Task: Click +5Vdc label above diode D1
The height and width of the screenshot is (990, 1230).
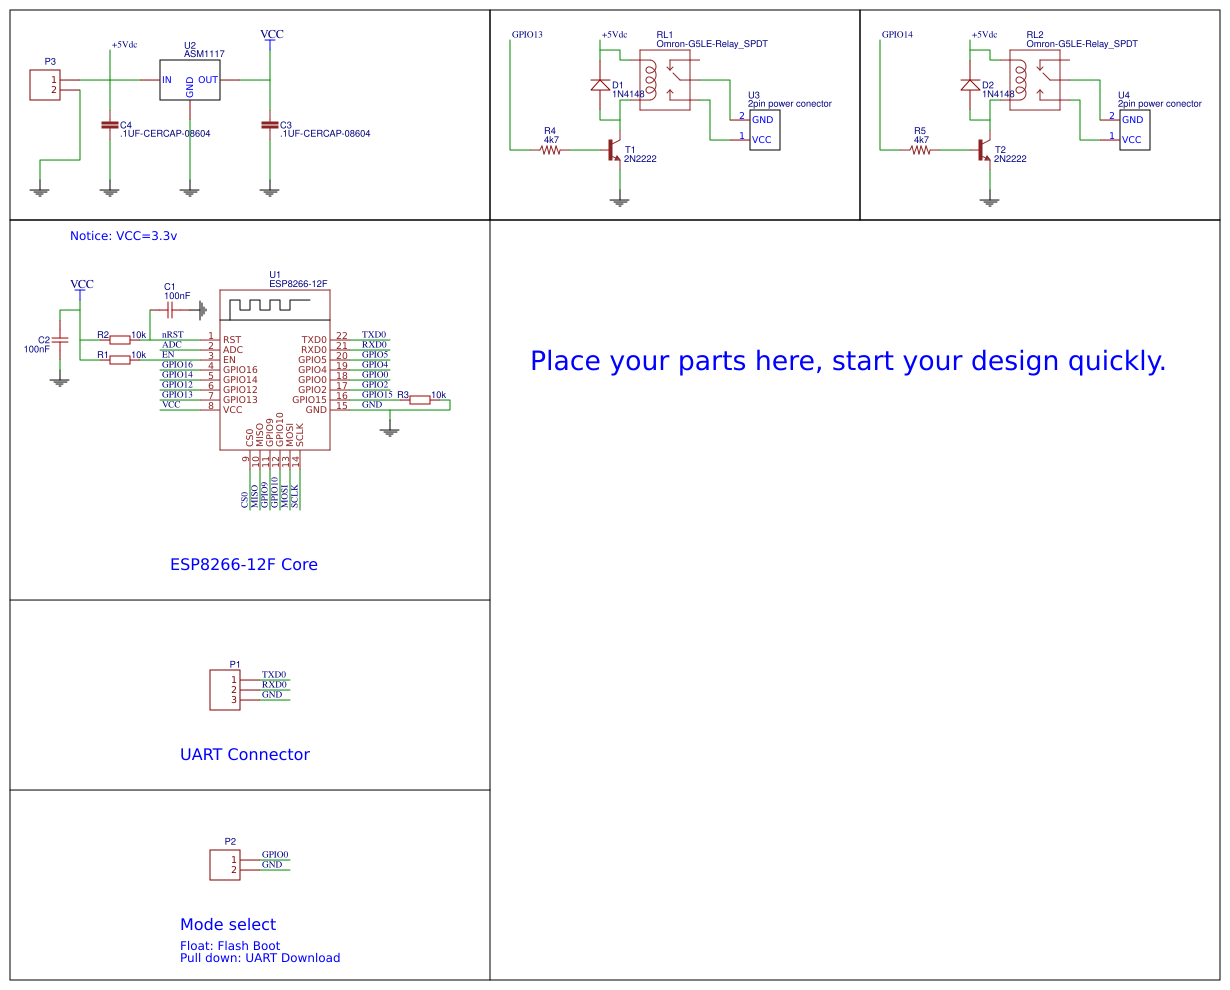Action: click(x=614, y=35)
